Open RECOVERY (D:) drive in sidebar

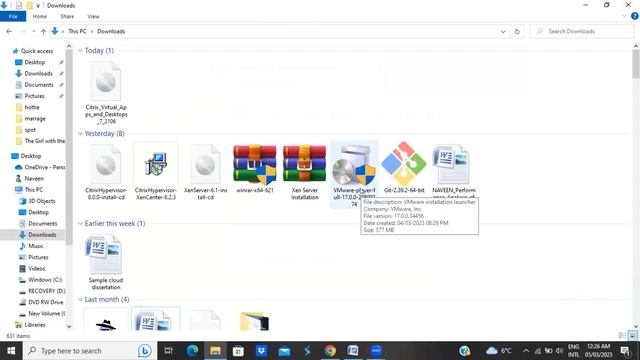47,291
